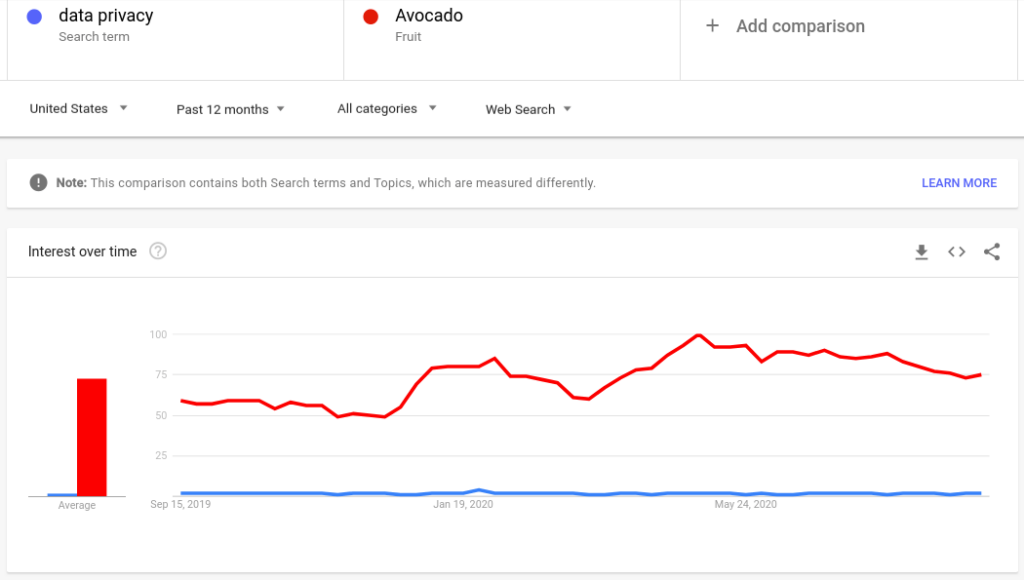Open the Web Search type dropdown
Image resolution: width=1024 pixels, height=580 pixels.
(x=528, y=109)
